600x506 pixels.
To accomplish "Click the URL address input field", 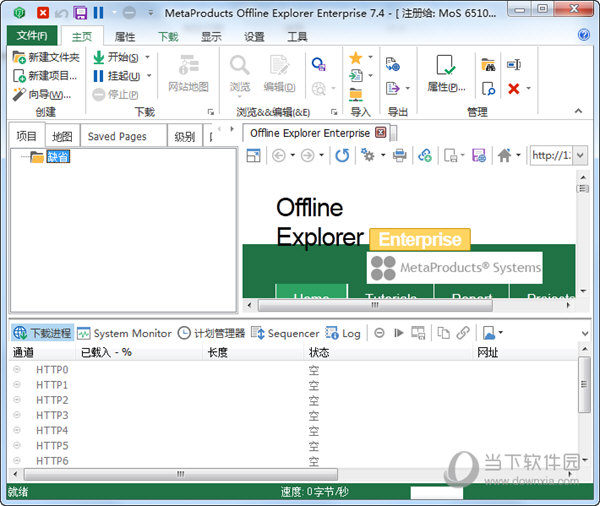I will click(x=551, y=155).
